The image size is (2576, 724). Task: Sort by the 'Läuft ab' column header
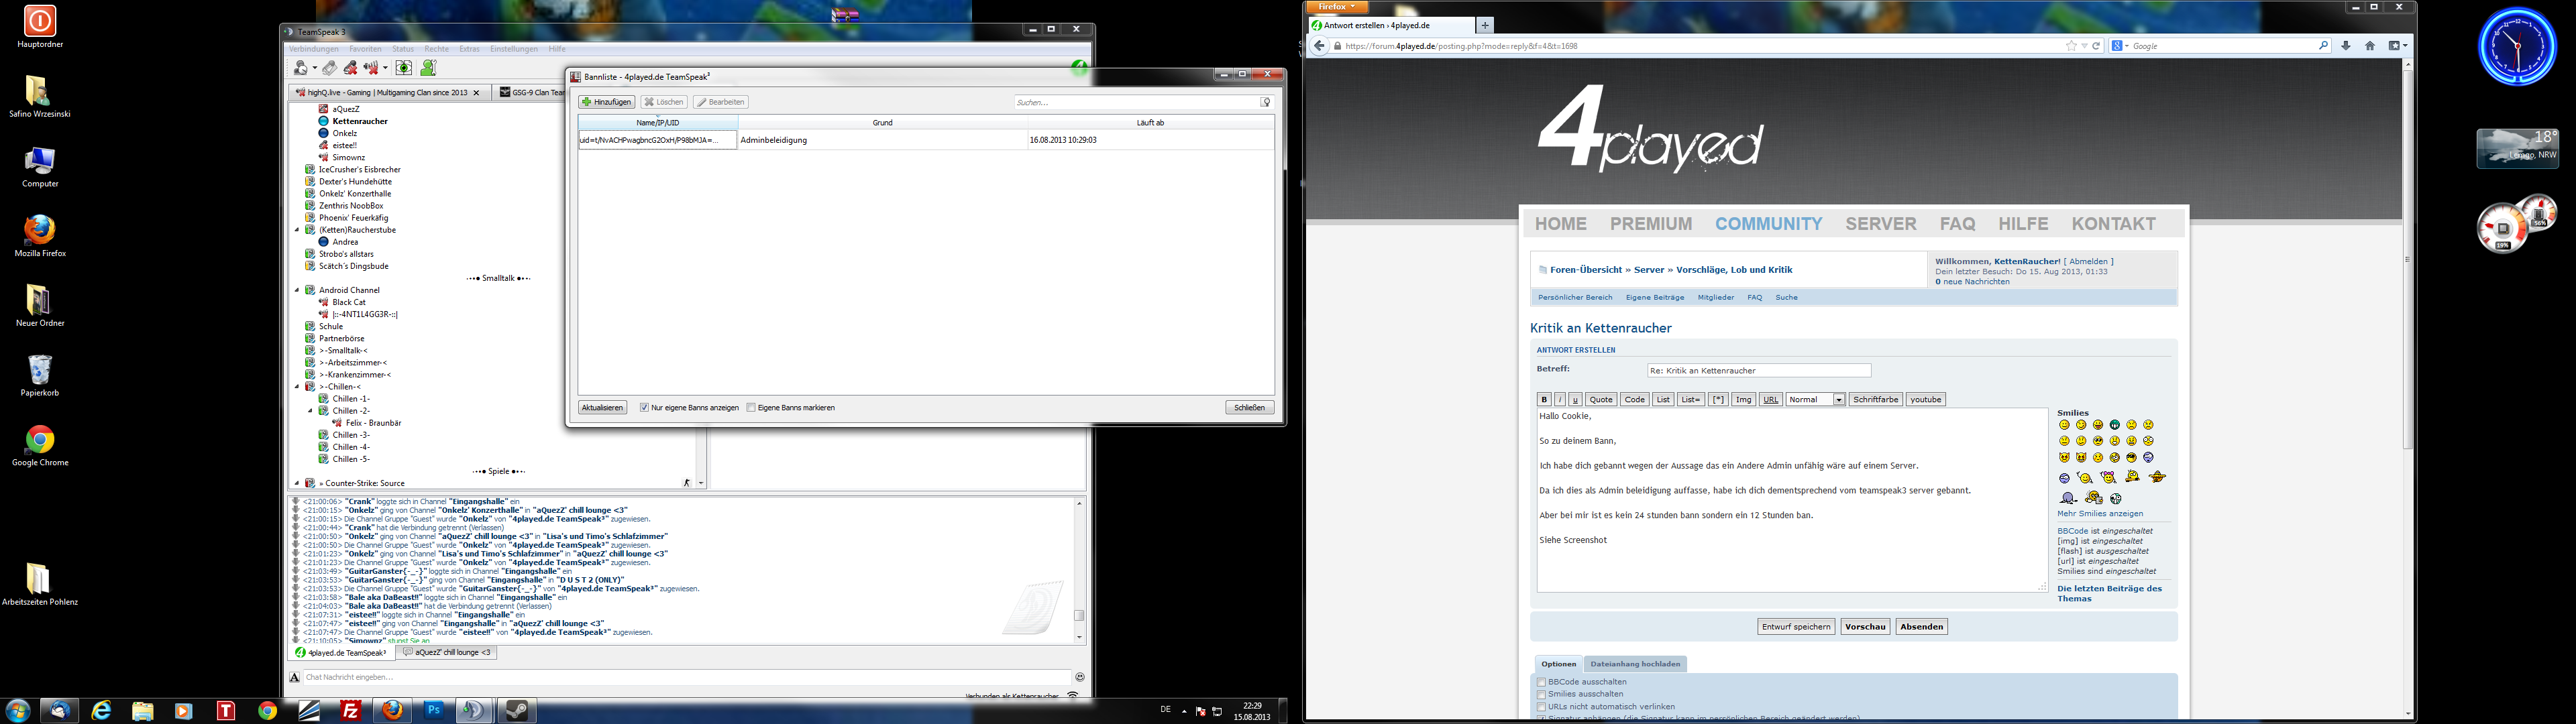1151,123
